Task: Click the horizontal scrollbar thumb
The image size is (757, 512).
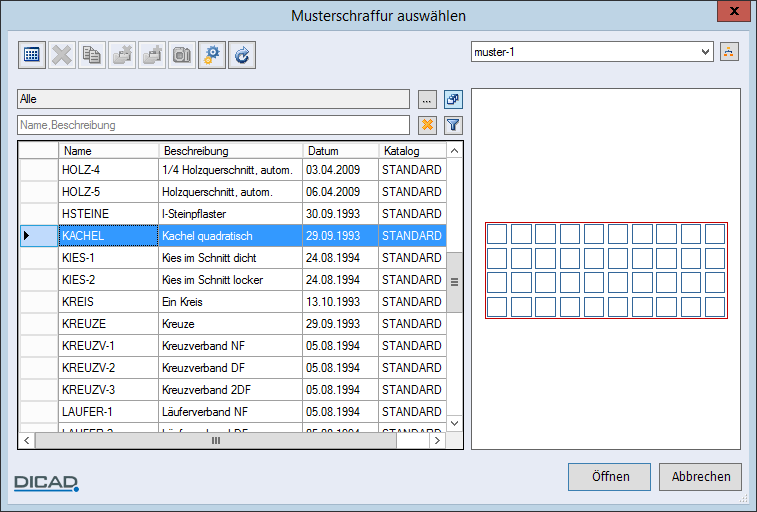Action: (x=216, y=440)
